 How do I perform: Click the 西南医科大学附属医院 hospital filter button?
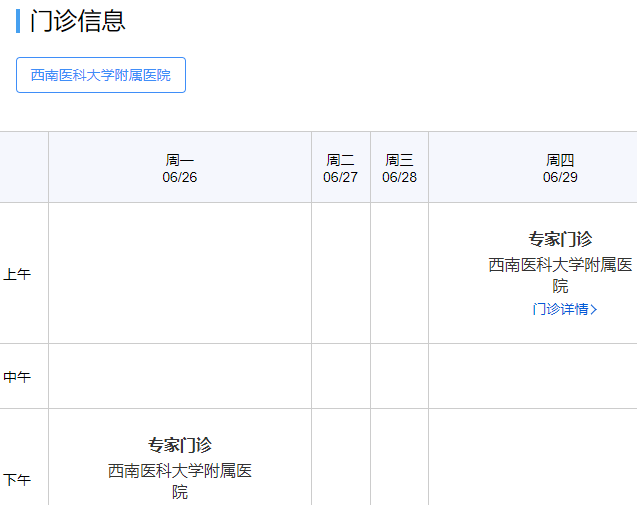pyautogui.click(x=101, y=75)
